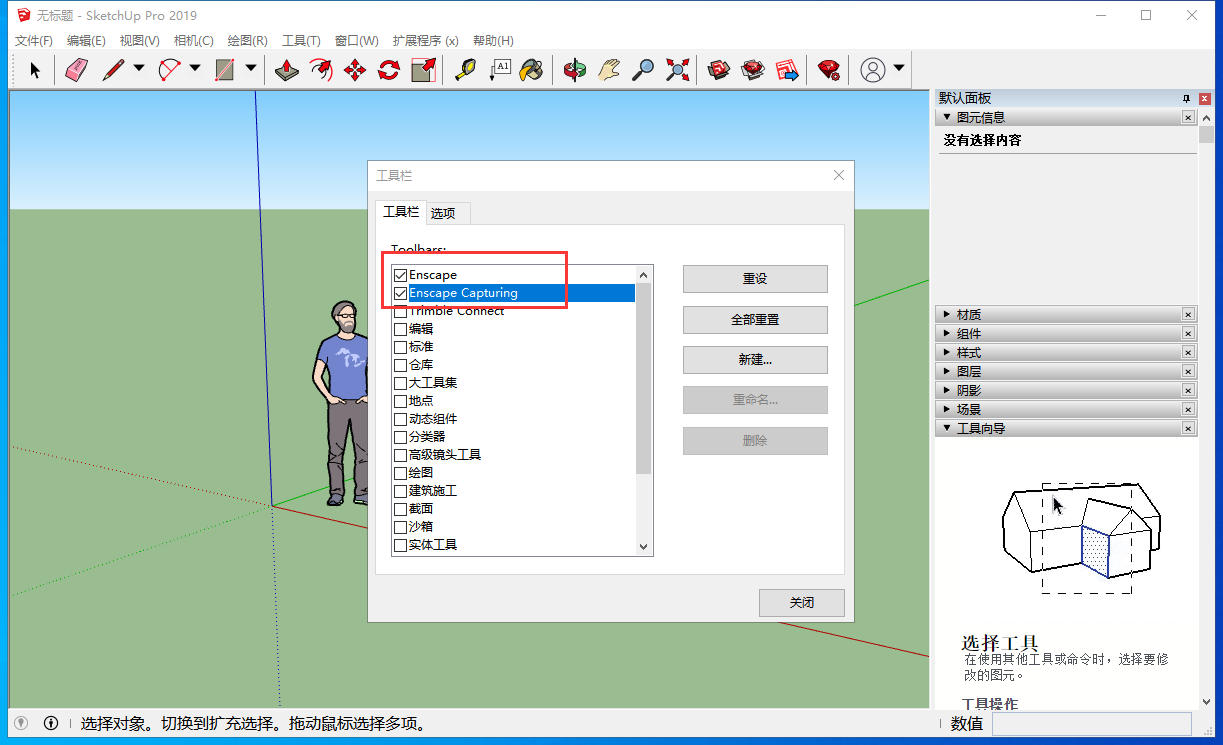Open the 工具(T) menu
The image size is (1223, 745).
click(x=299, y=40)
